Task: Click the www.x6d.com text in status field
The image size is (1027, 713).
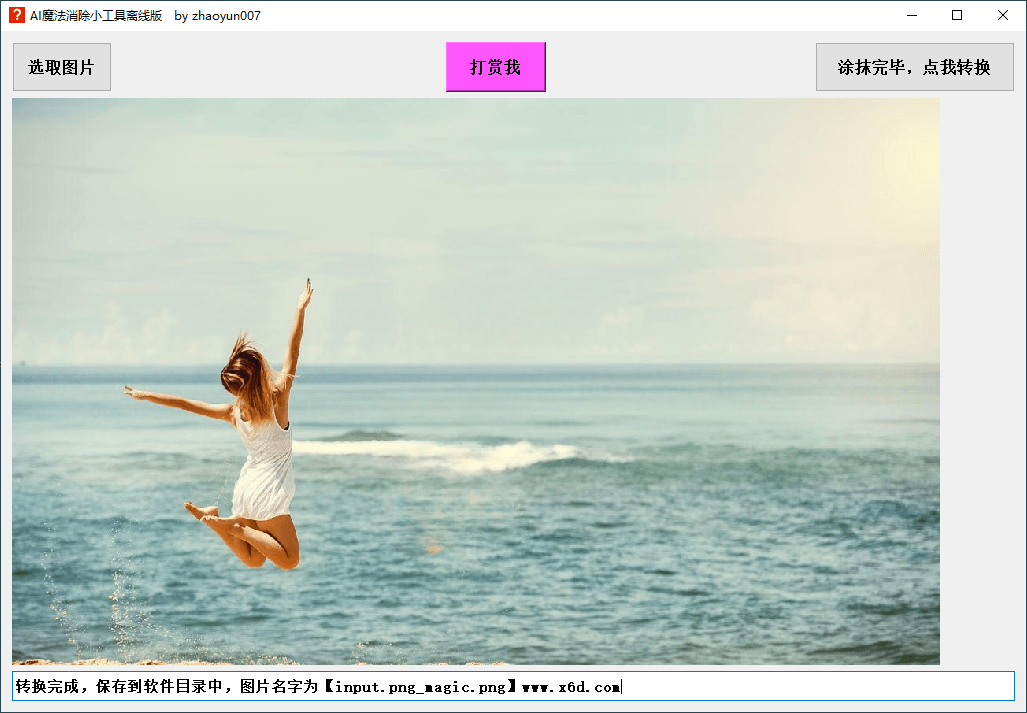Action: (570, 687)
